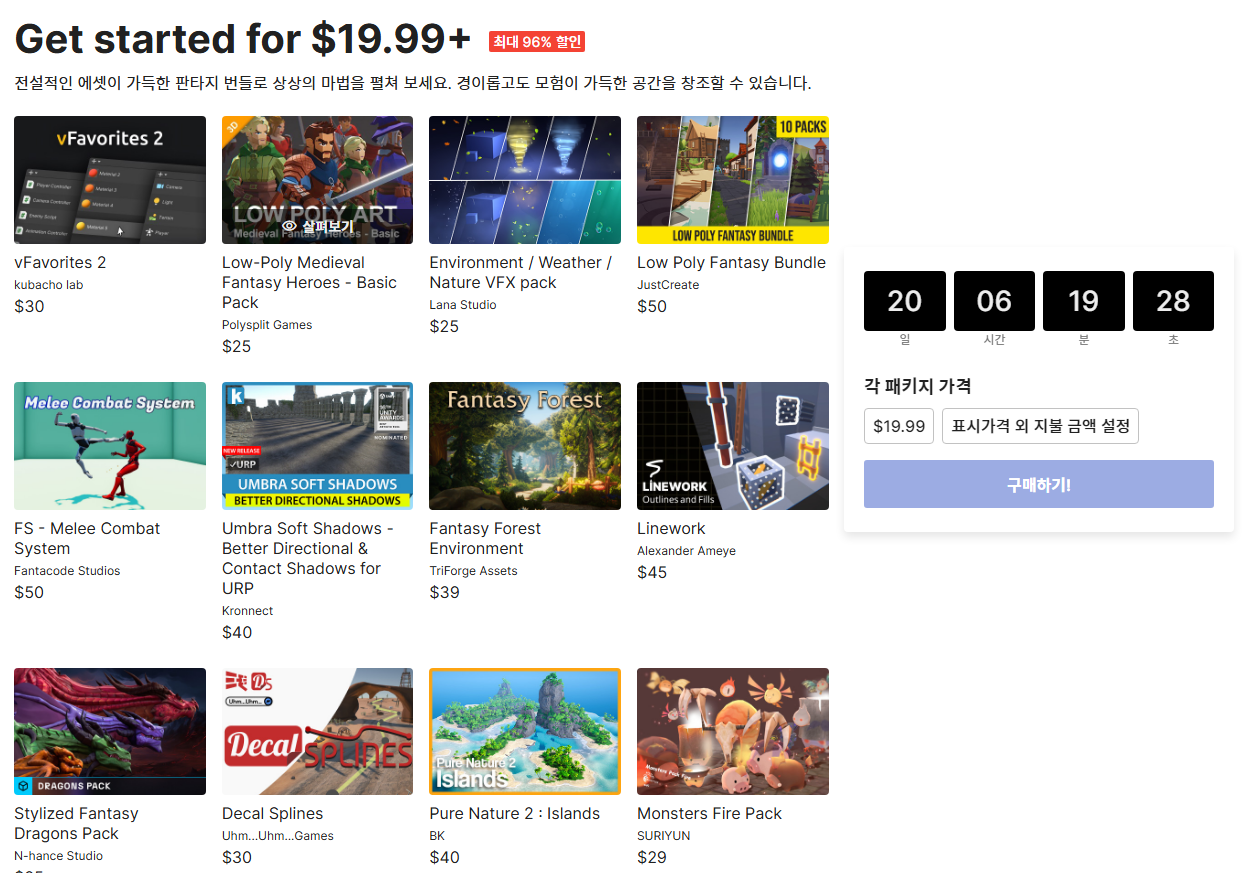Click the 최대 96% 할인 discount badge

[x=537, y=42]
